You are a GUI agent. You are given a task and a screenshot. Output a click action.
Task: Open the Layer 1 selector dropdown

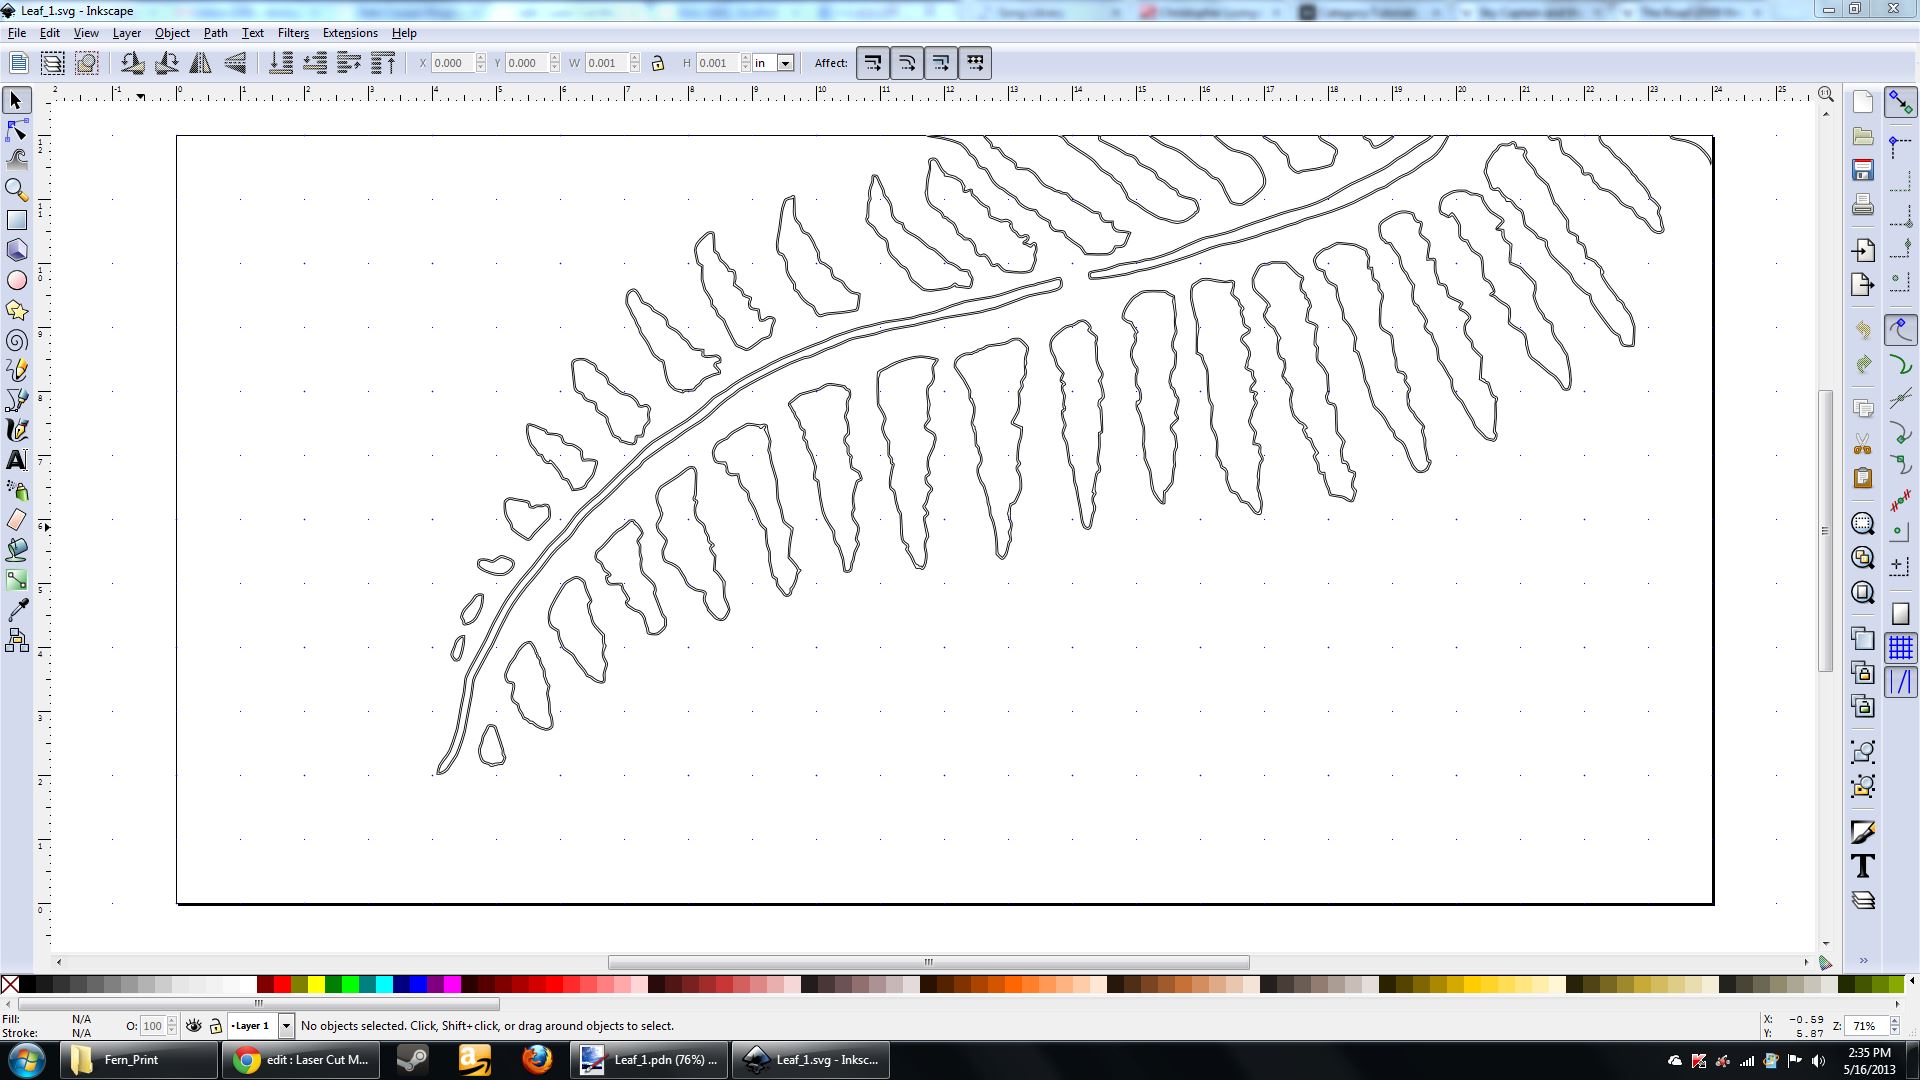click(x=286, y=1026)
